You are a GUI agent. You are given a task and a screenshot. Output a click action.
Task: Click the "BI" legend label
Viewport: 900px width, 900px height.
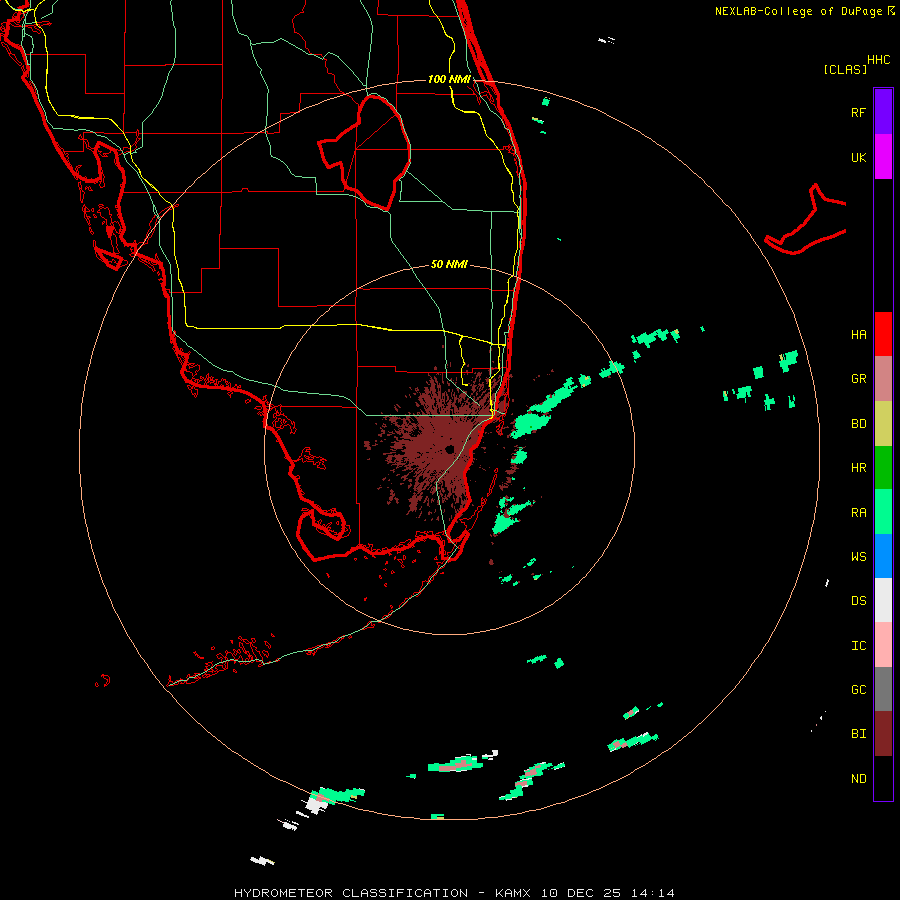(x=858, y=734)
